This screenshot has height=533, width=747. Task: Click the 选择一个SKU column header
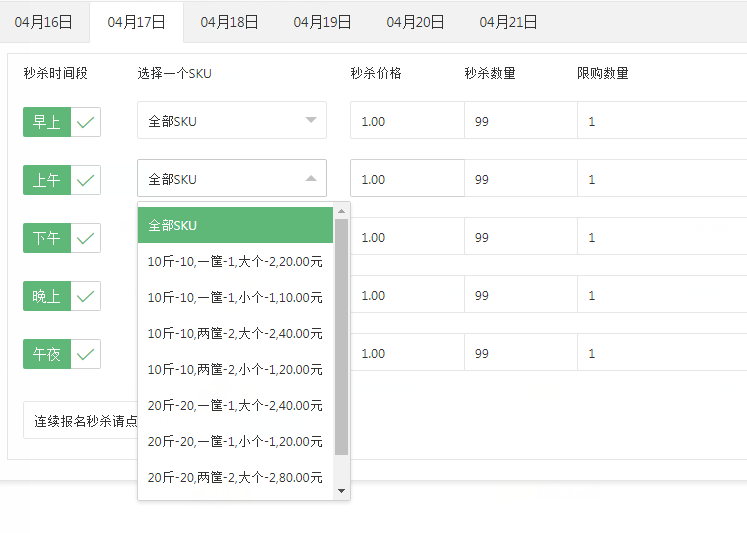click(x=174, y=73)
